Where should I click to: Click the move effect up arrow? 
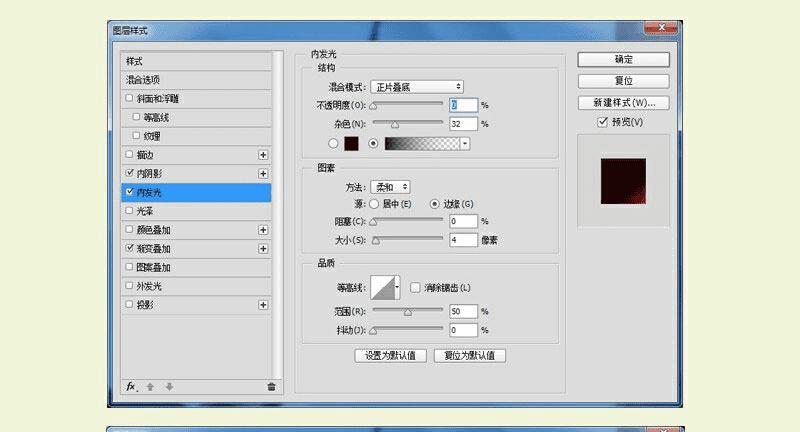click(x=150, y=387)
